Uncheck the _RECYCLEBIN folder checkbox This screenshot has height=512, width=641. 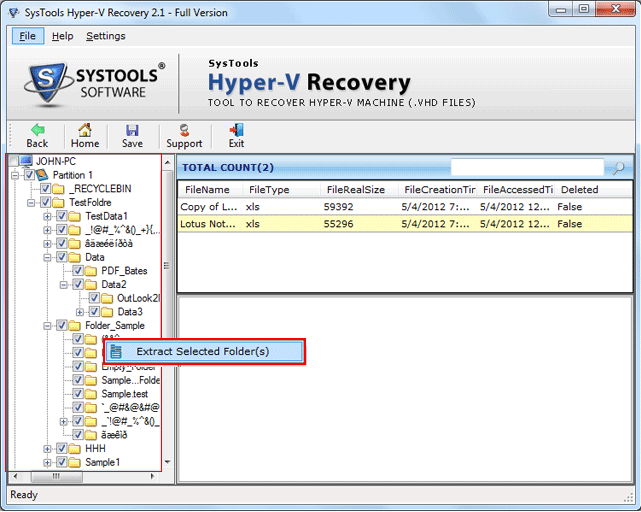click(x=45, y=188)
